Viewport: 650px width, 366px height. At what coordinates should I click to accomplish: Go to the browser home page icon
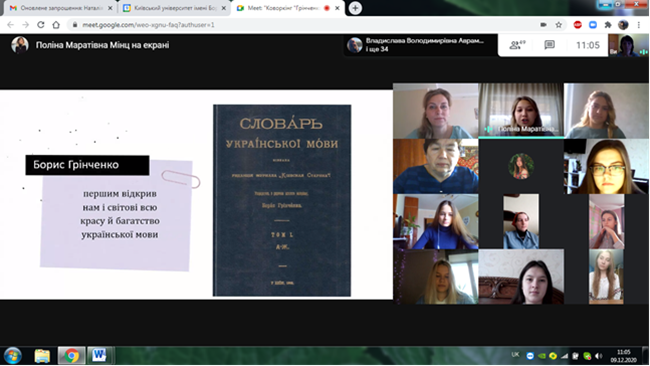tap(56, 25)
